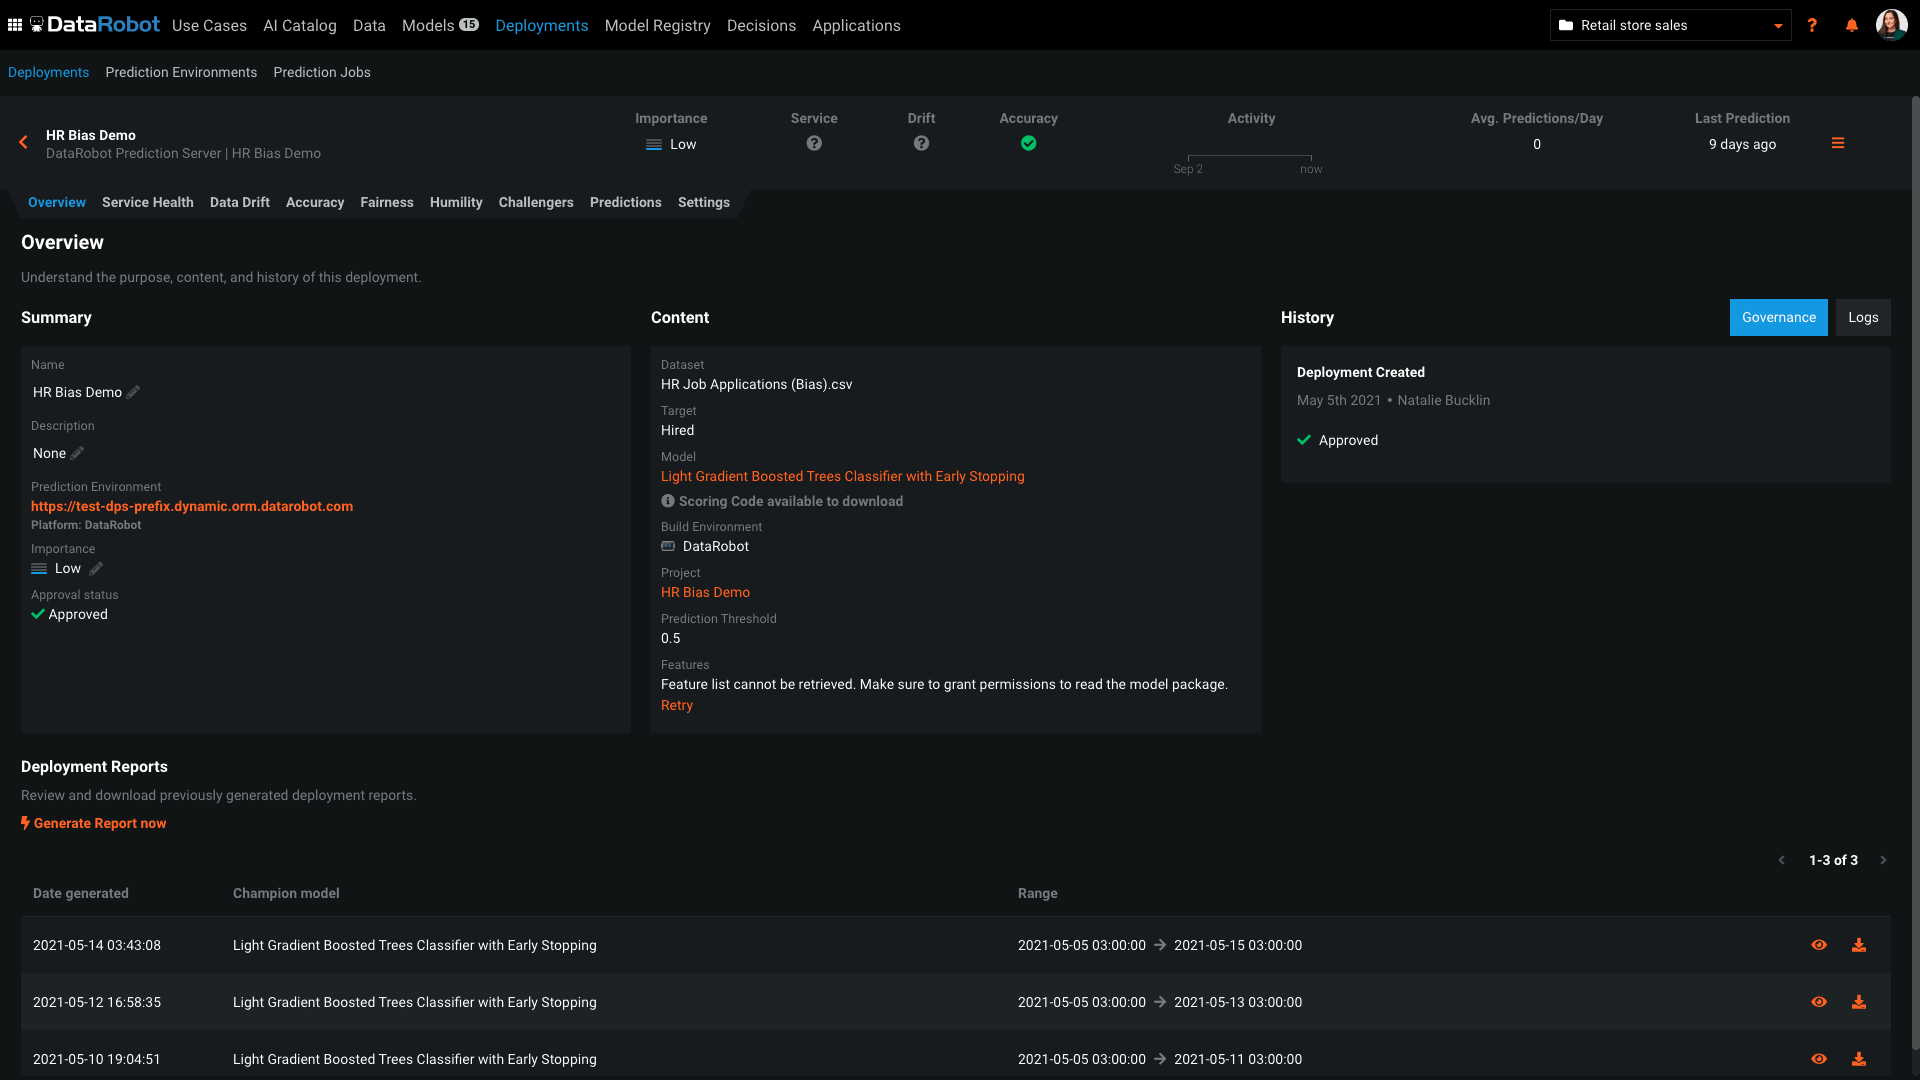The image size is (1920, 1080).
Task: Open the HR Bias Demo project link
Action: [x=705, y=592]
